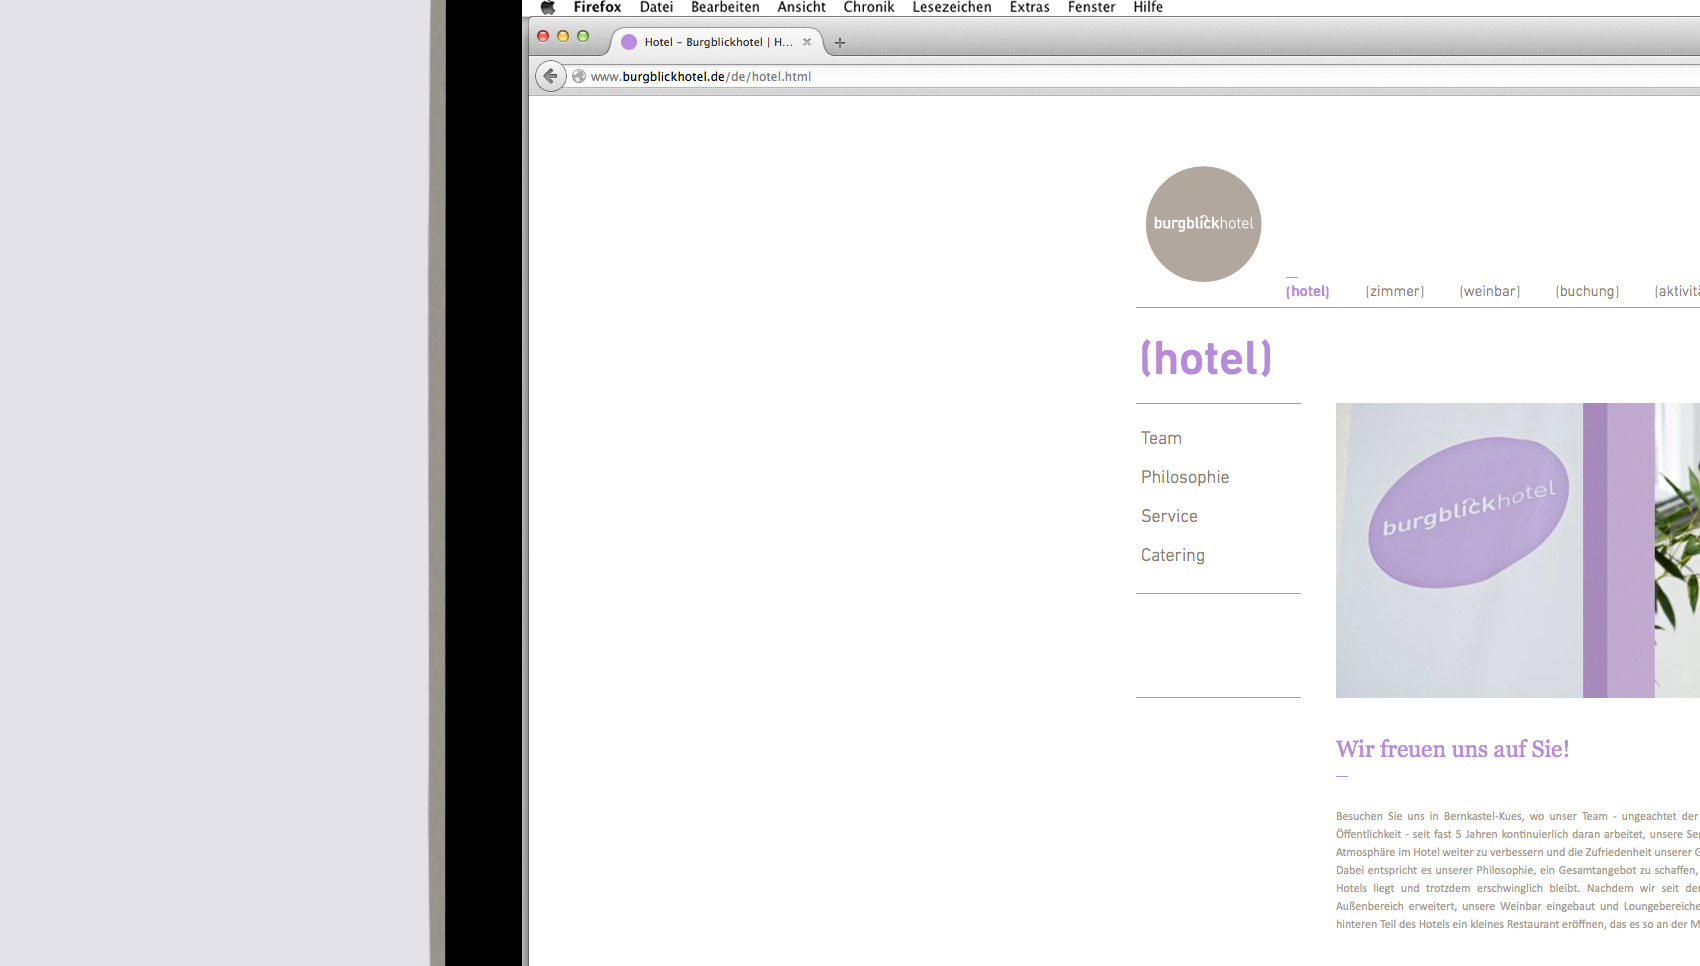Open the Chronik menu
Viewport: 1700px width, 966px height.
(868, 8)
